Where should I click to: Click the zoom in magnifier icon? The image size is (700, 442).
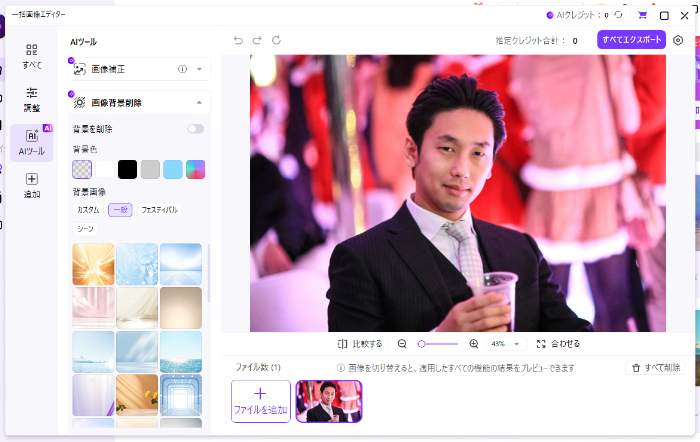tap(474, 343)
